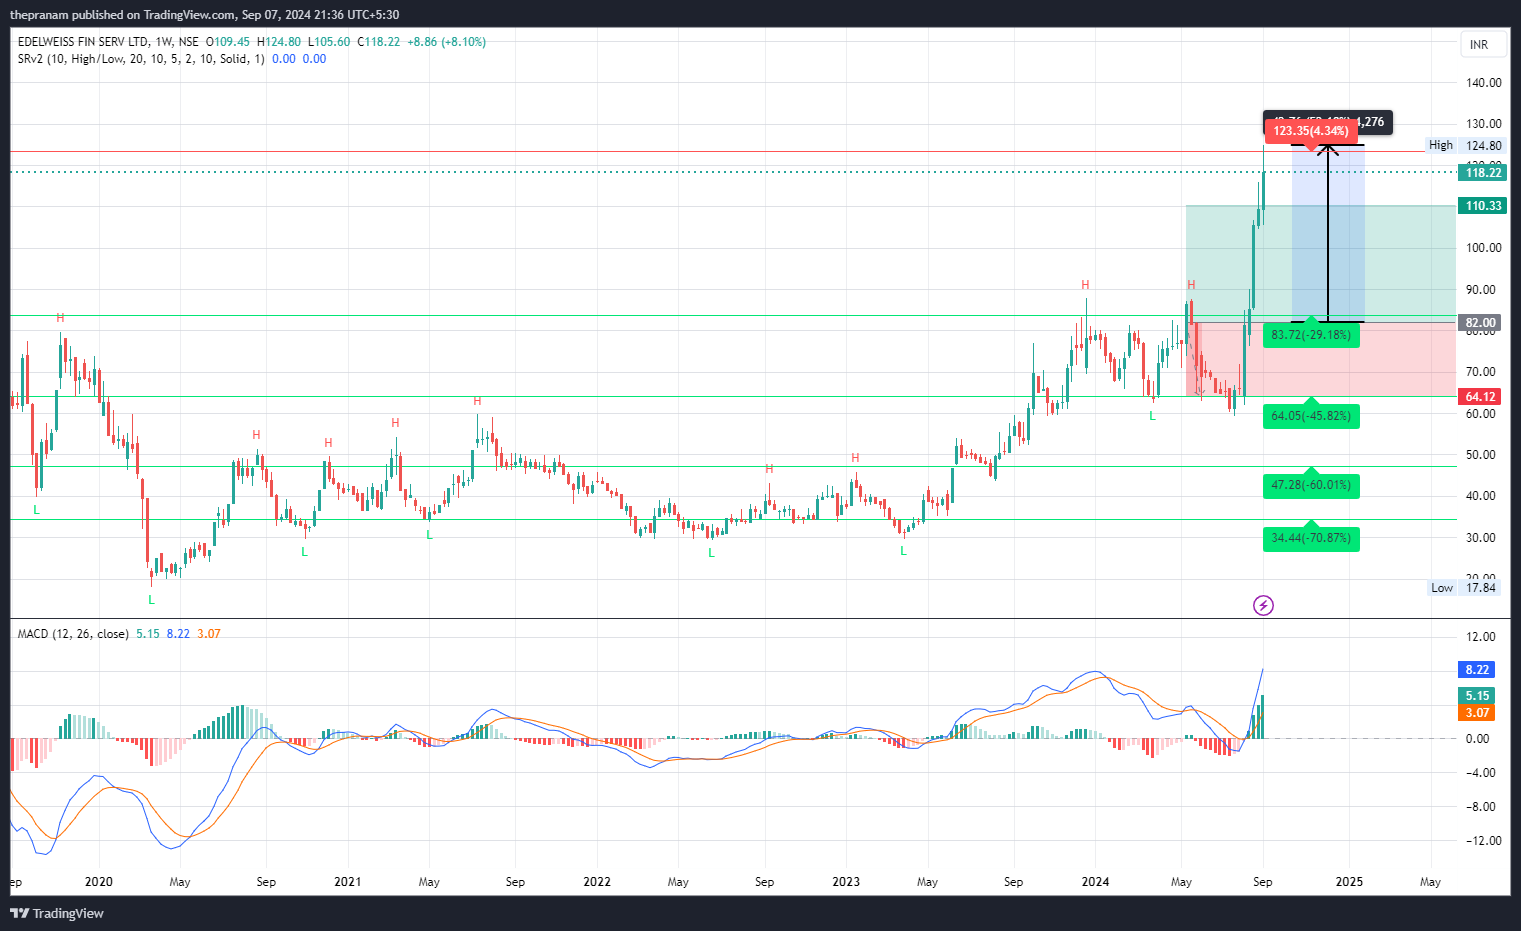Click the 2022 label on time axis
This screenshot has height=931, width=1521.
(x=597, y=882)
